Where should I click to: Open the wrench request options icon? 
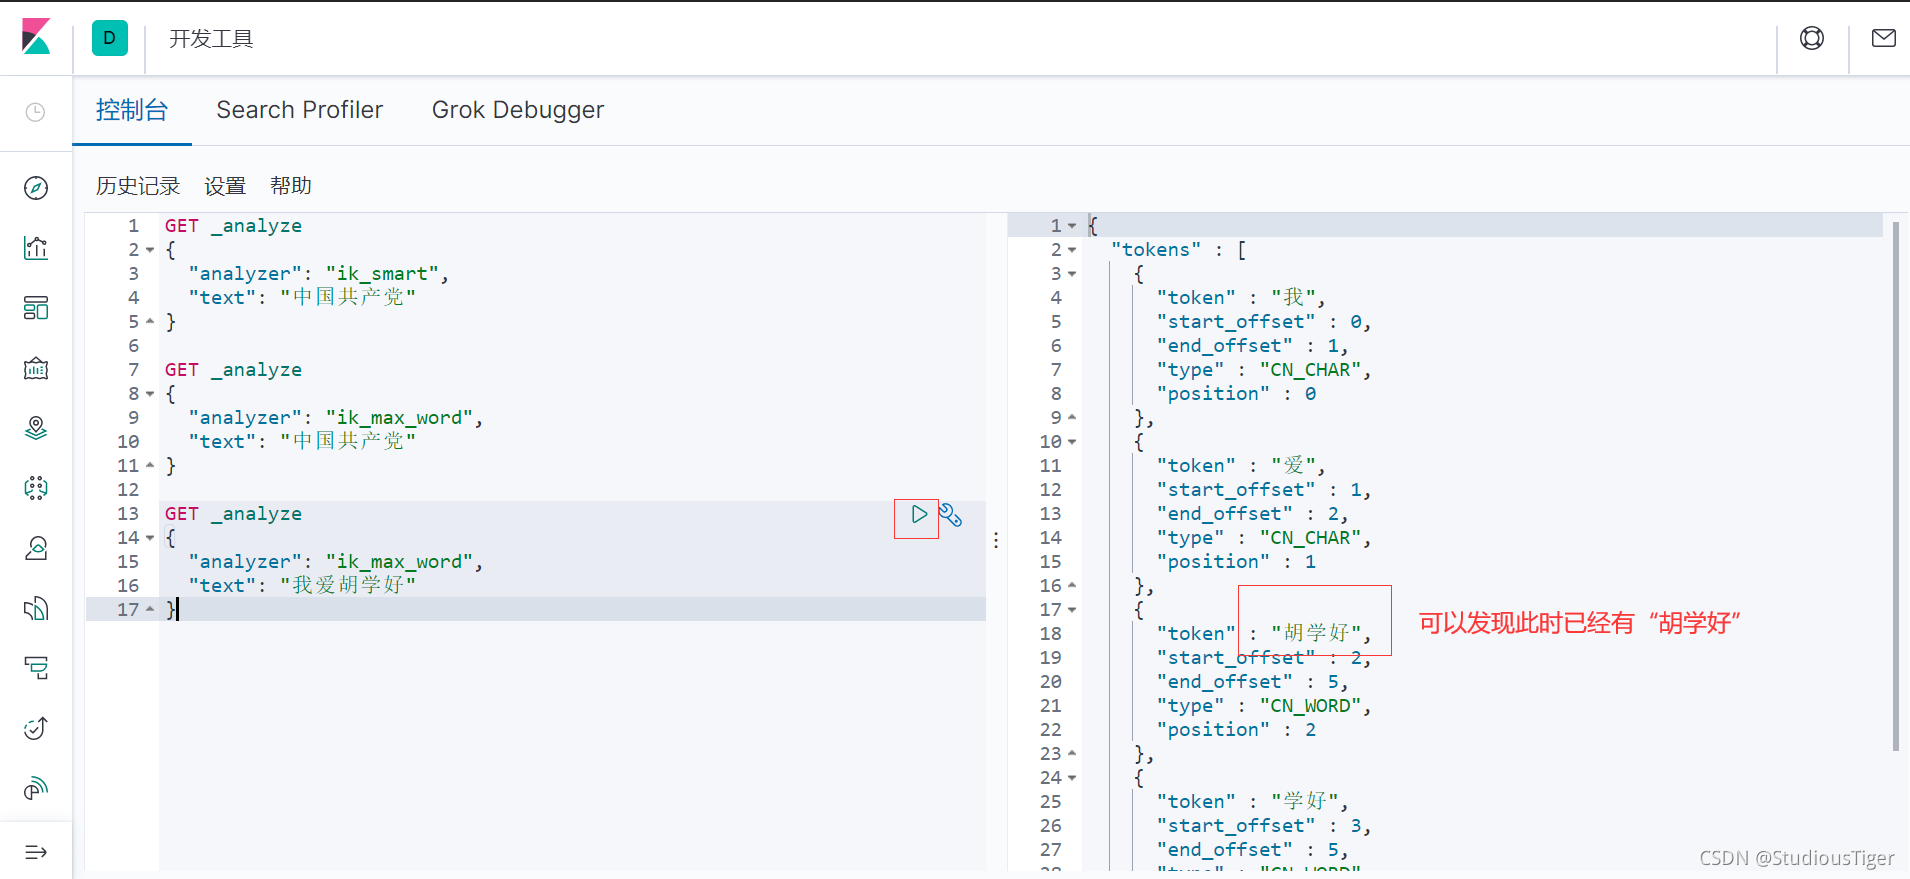(951, 515)
